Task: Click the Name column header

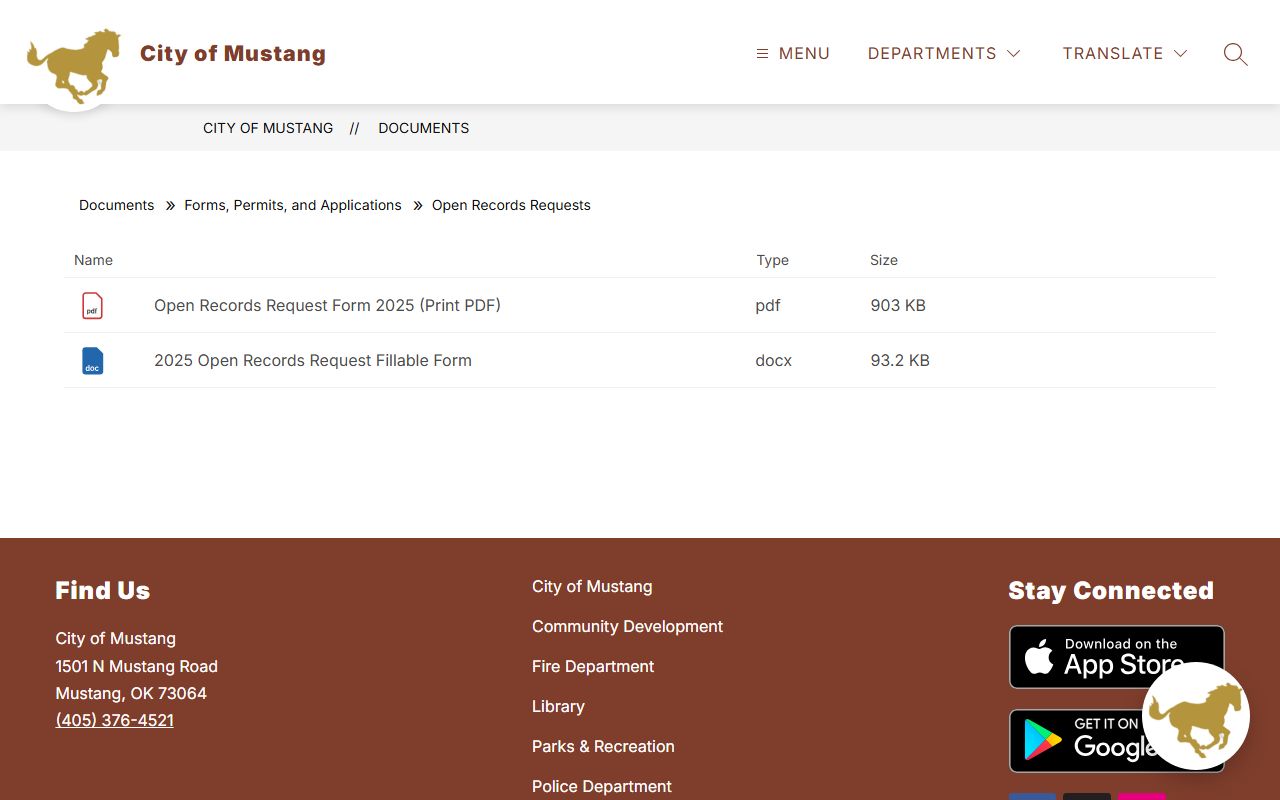Action: point(93,260)
